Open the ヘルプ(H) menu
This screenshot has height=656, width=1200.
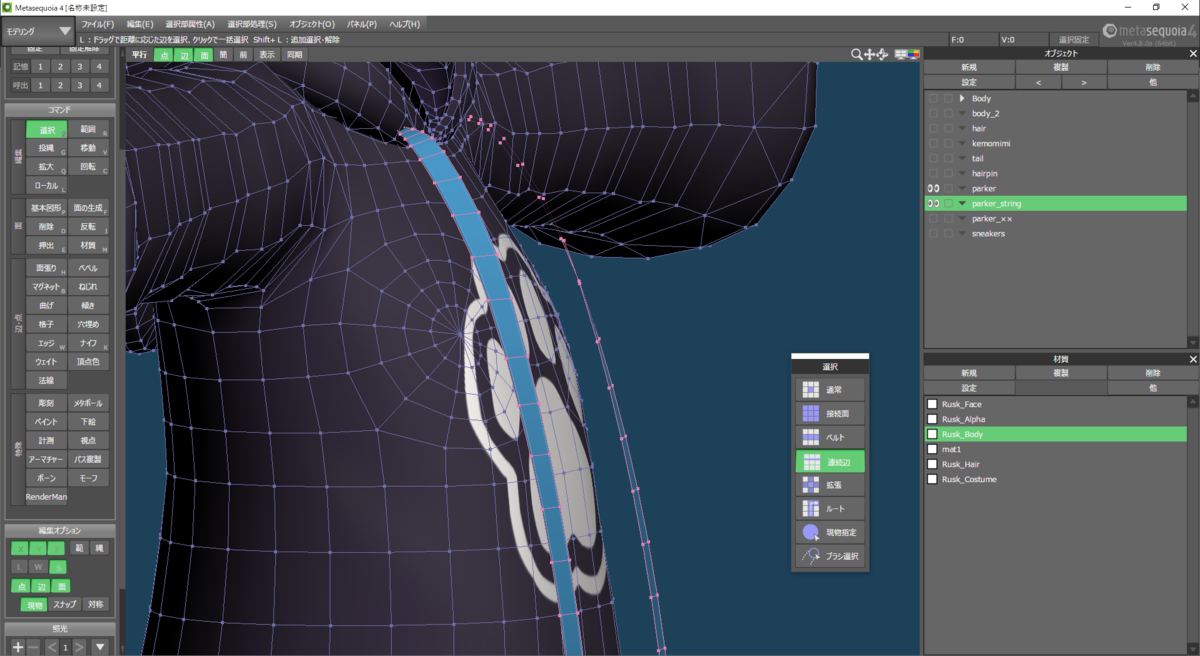(404, 23)
